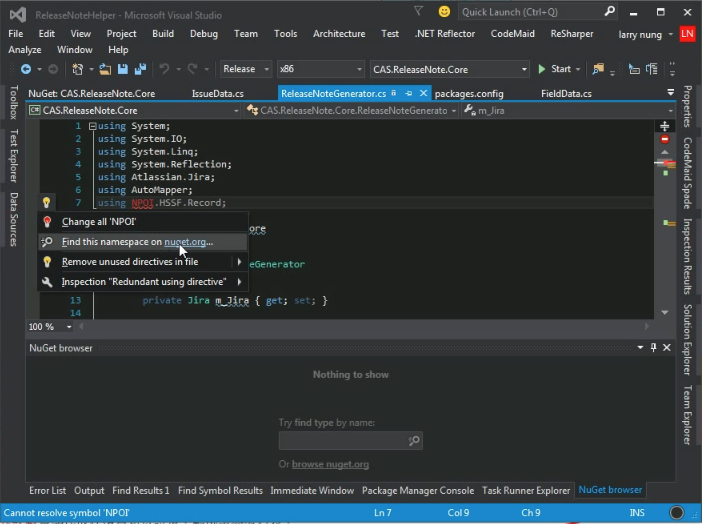The height and width of the screenshot is (524, 702).
Task: Open the x86 platform dropdown
Action: click(x=320, y=69)
